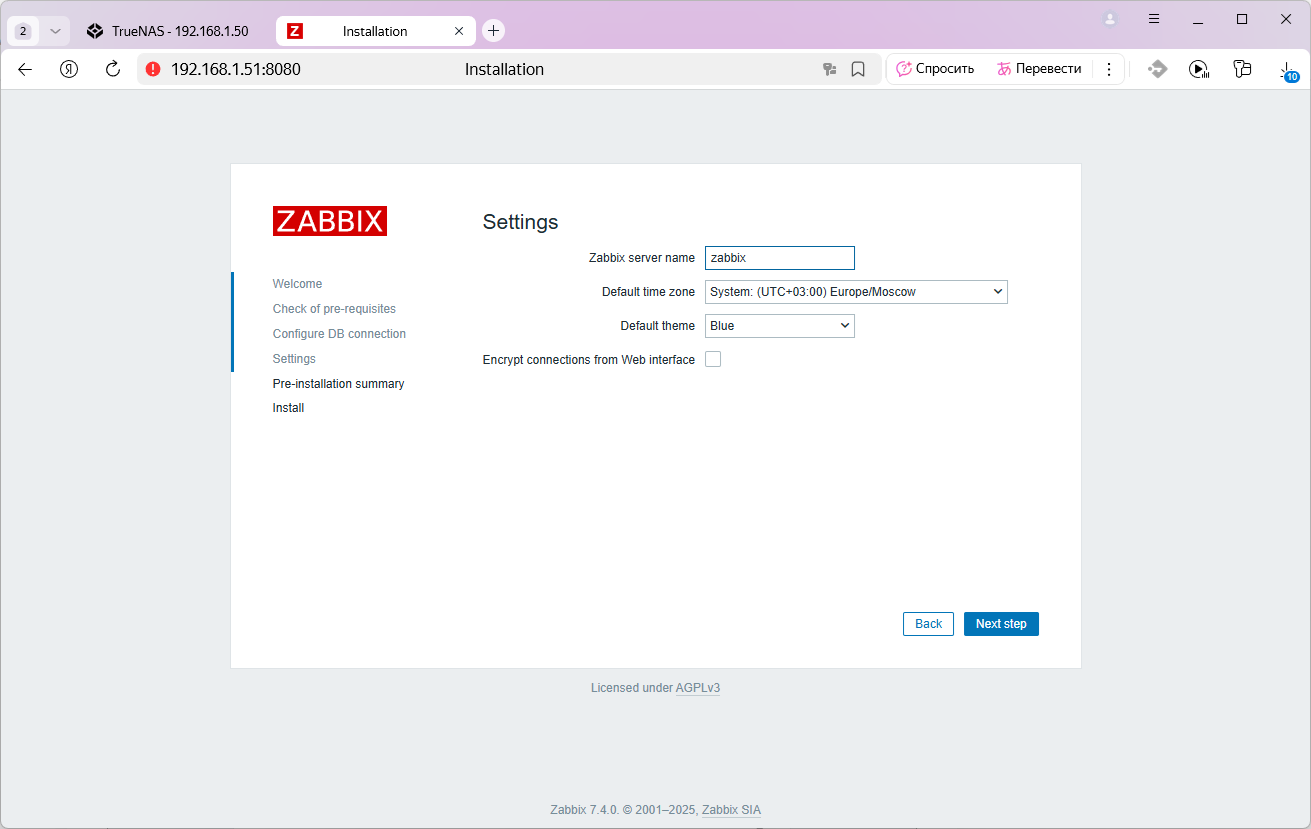
Task: Enable Encrypt connections from Web interface
Action: coord(713,359)
